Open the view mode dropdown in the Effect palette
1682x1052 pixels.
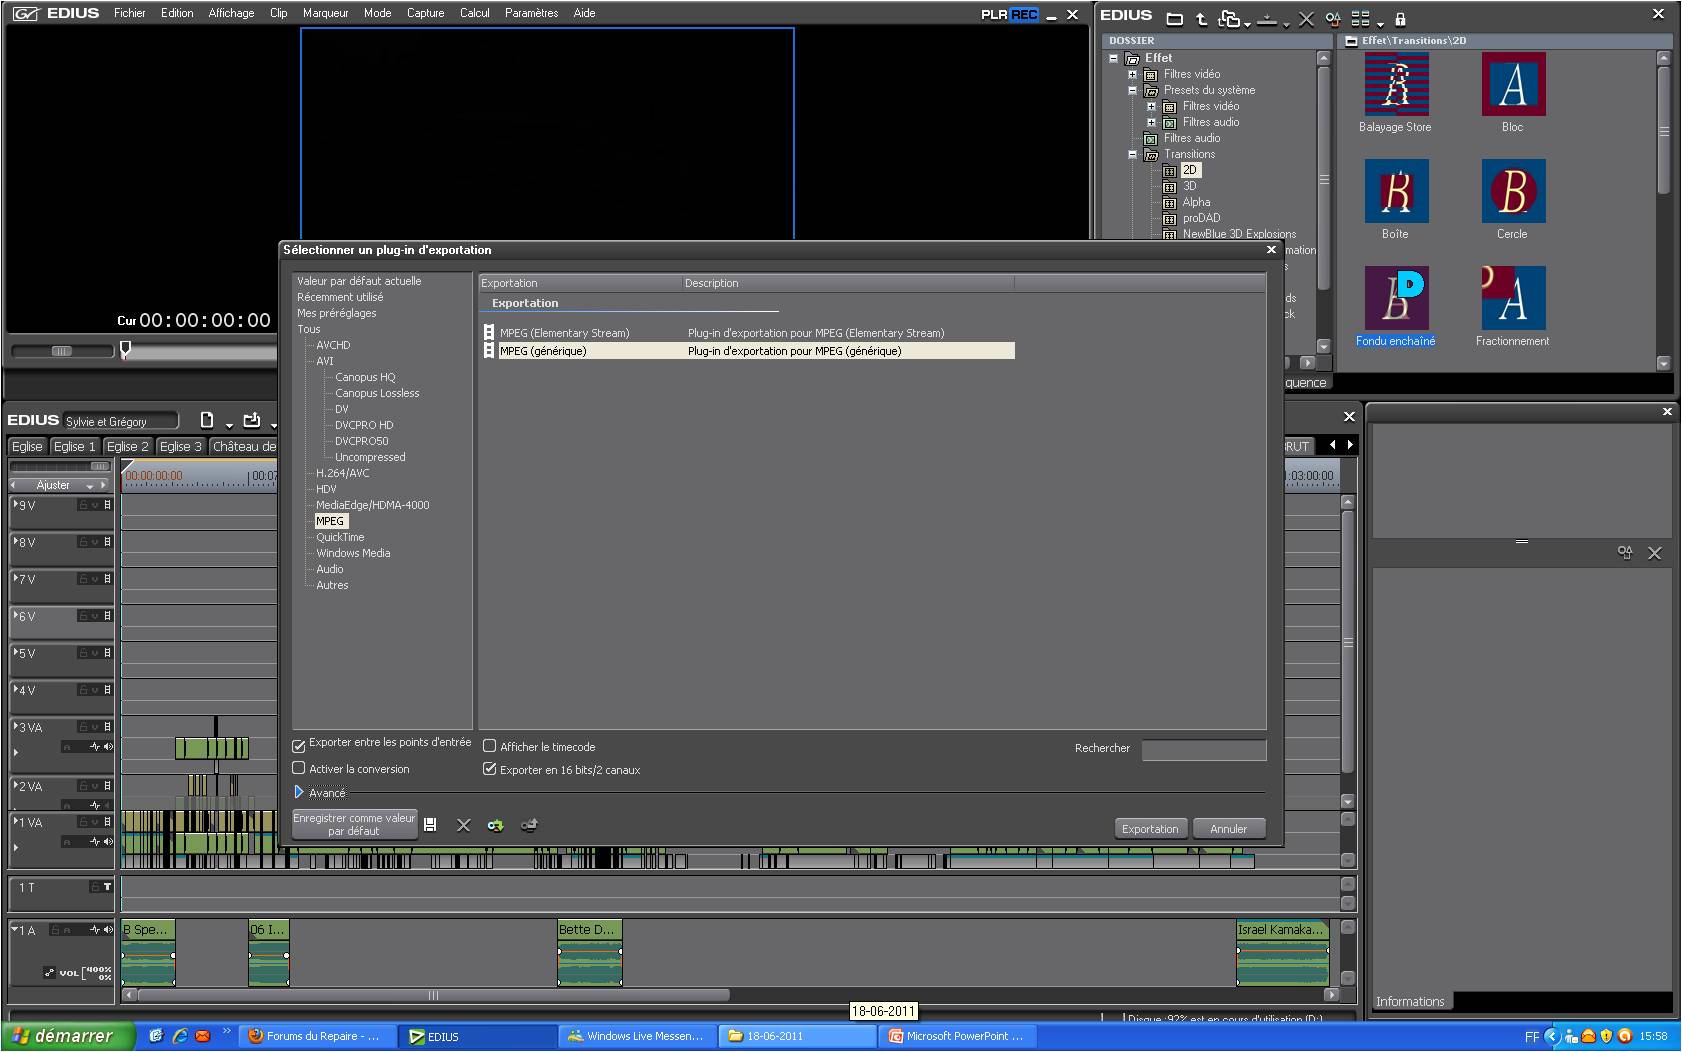1380,23
